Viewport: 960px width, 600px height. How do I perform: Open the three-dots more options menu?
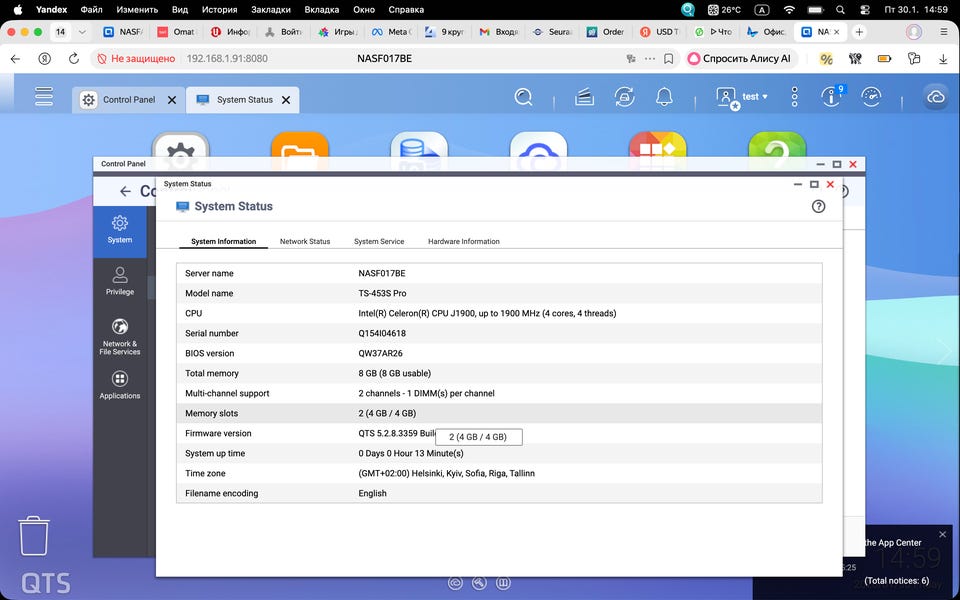coord(795,97)
